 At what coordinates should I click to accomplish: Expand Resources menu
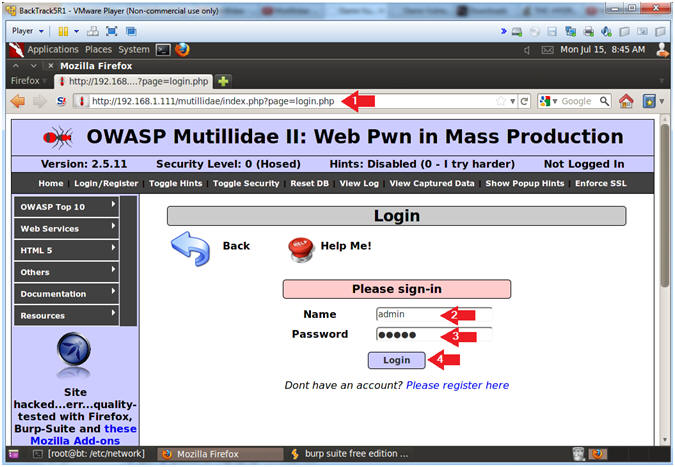point(66,315)
